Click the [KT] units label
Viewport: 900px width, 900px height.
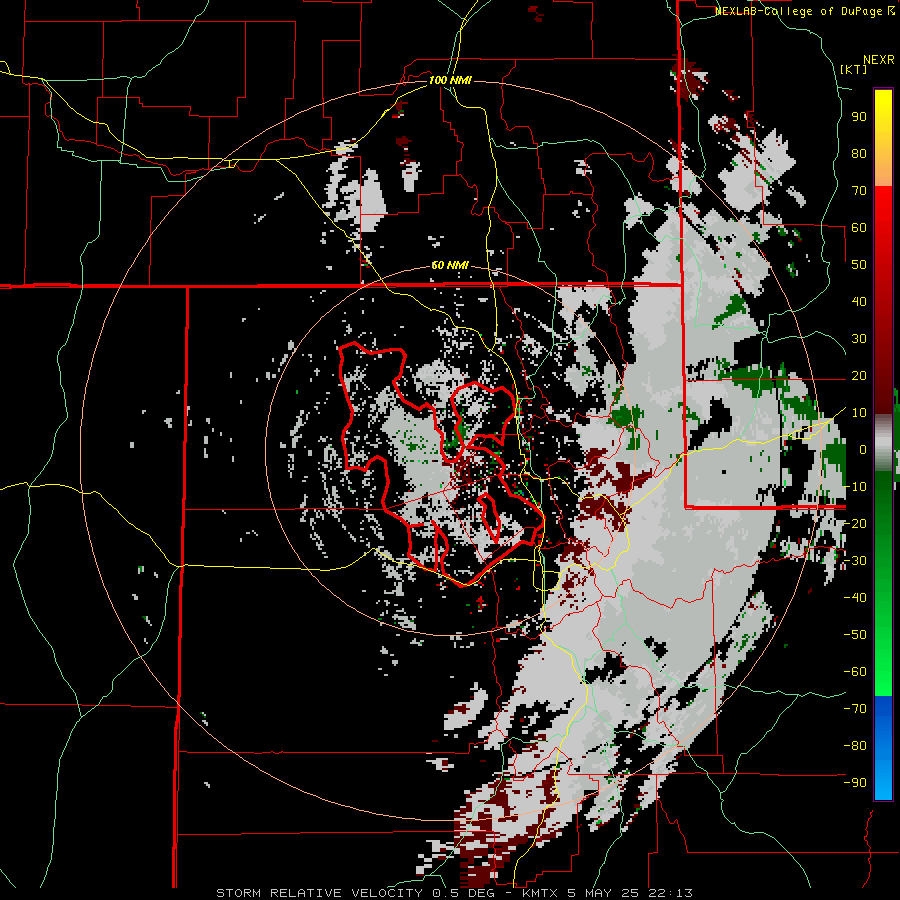point(853,69)
